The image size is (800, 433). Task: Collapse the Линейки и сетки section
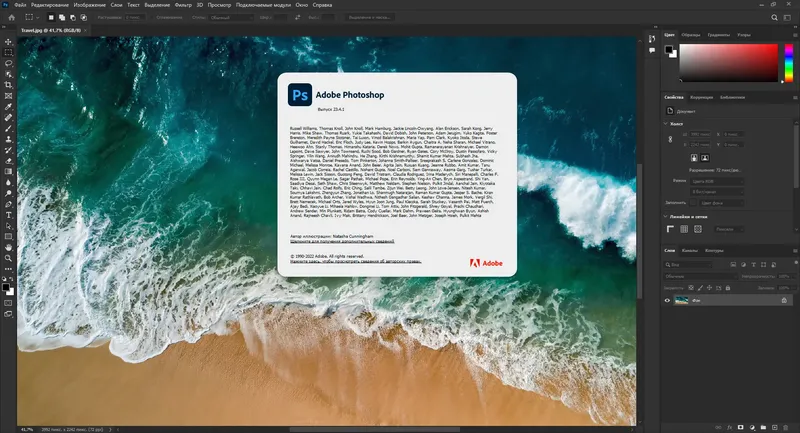coord(666,216)
